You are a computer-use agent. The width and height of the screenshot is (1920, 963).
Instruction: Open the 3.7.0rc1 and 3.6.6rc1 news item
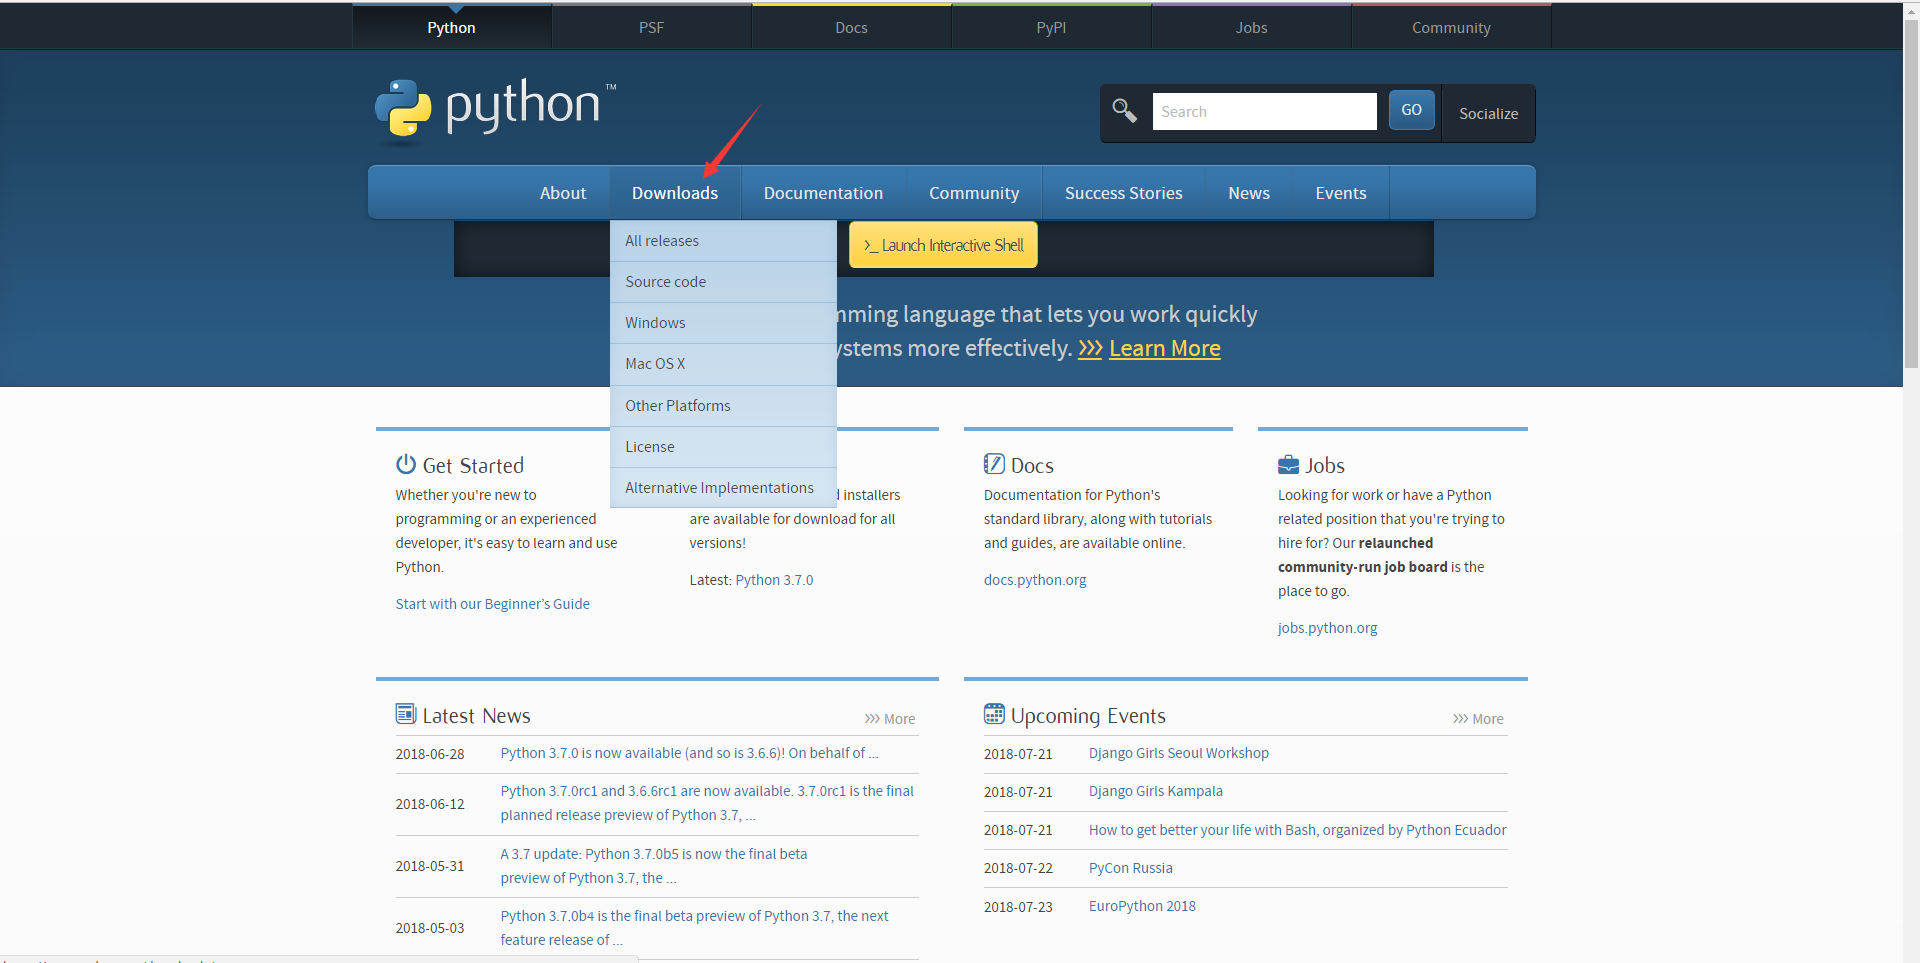[707, 803]
